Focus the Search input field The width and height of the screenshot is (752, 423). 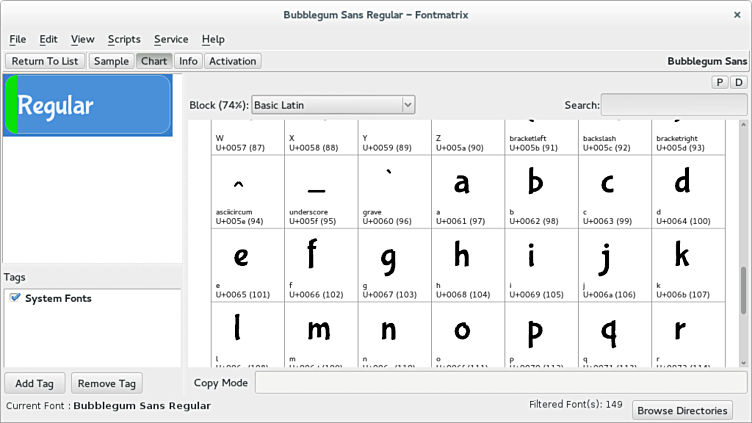pyautogui.click(x=674, y=105)
